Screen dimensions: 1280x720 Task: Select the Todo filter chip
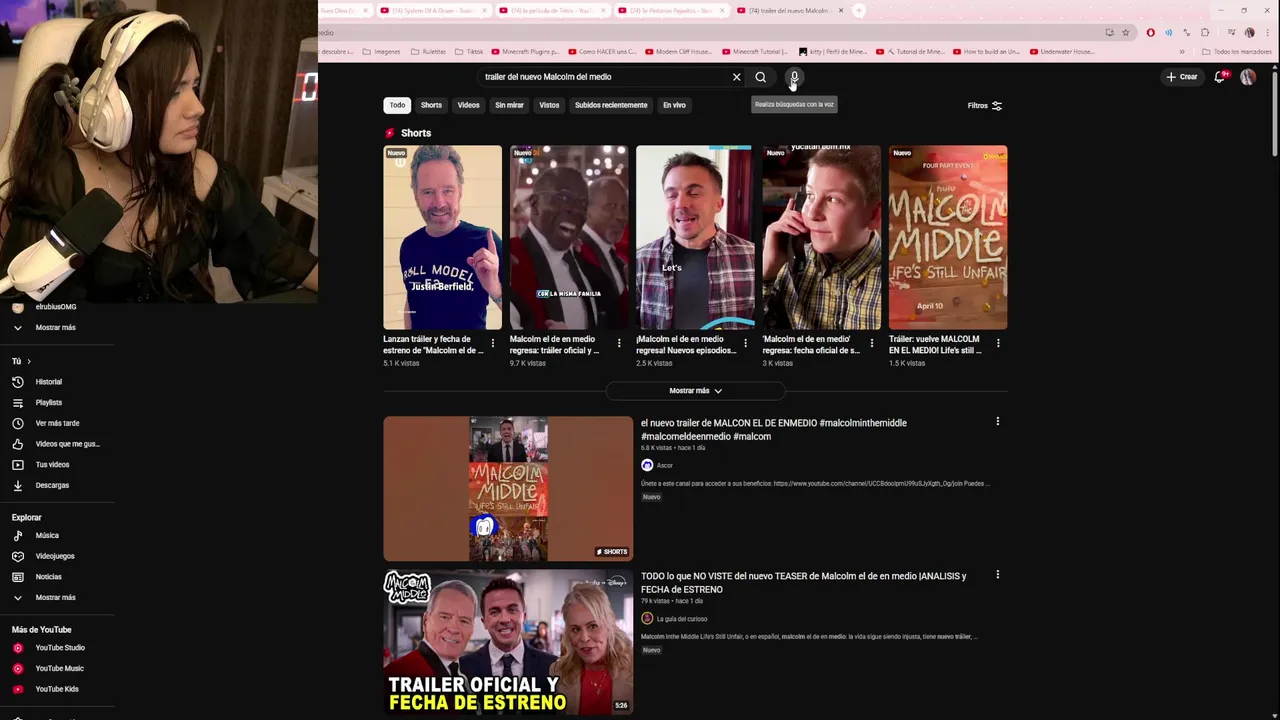click(397, 105)
